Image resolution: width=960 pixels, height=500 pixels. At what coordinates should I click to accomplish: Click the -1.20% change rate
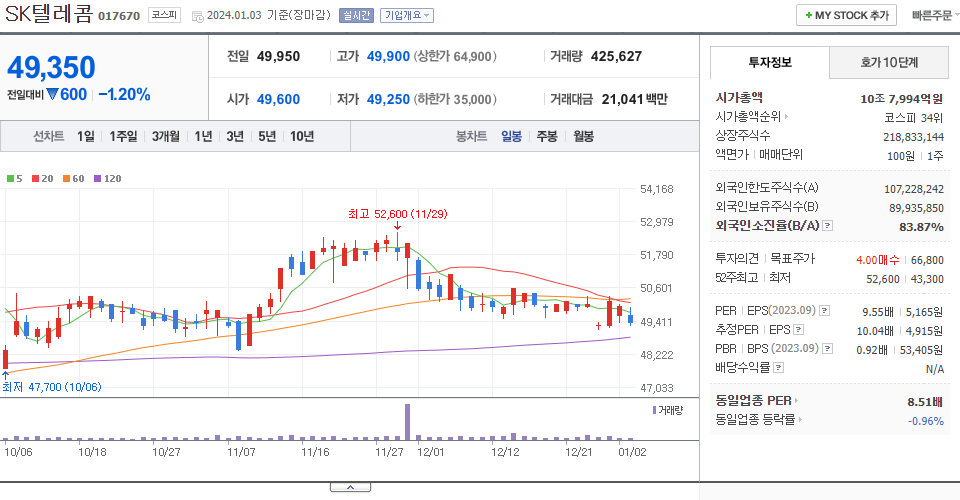[x=124, y=94]
